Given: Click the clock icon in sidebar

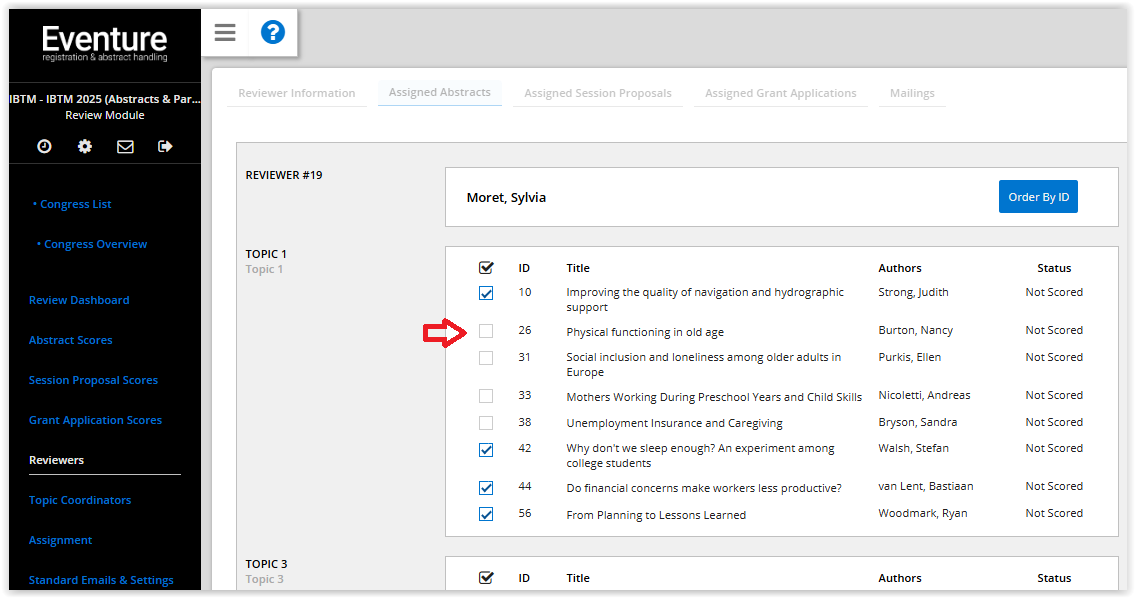Looking at the screenshot, I should pyautogui.click(x=45, y=147).
